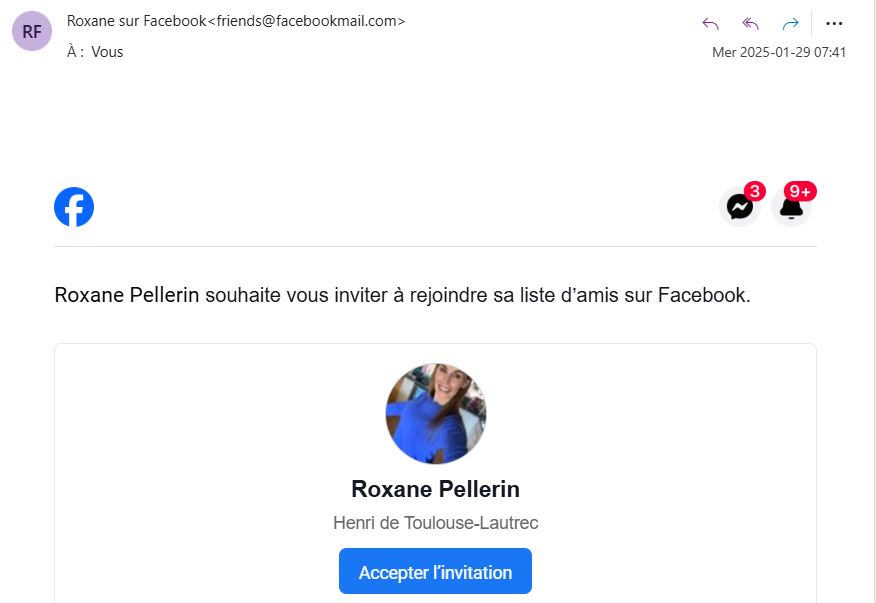Click the red 3 badge on Messenger

(x=754, y=191)
